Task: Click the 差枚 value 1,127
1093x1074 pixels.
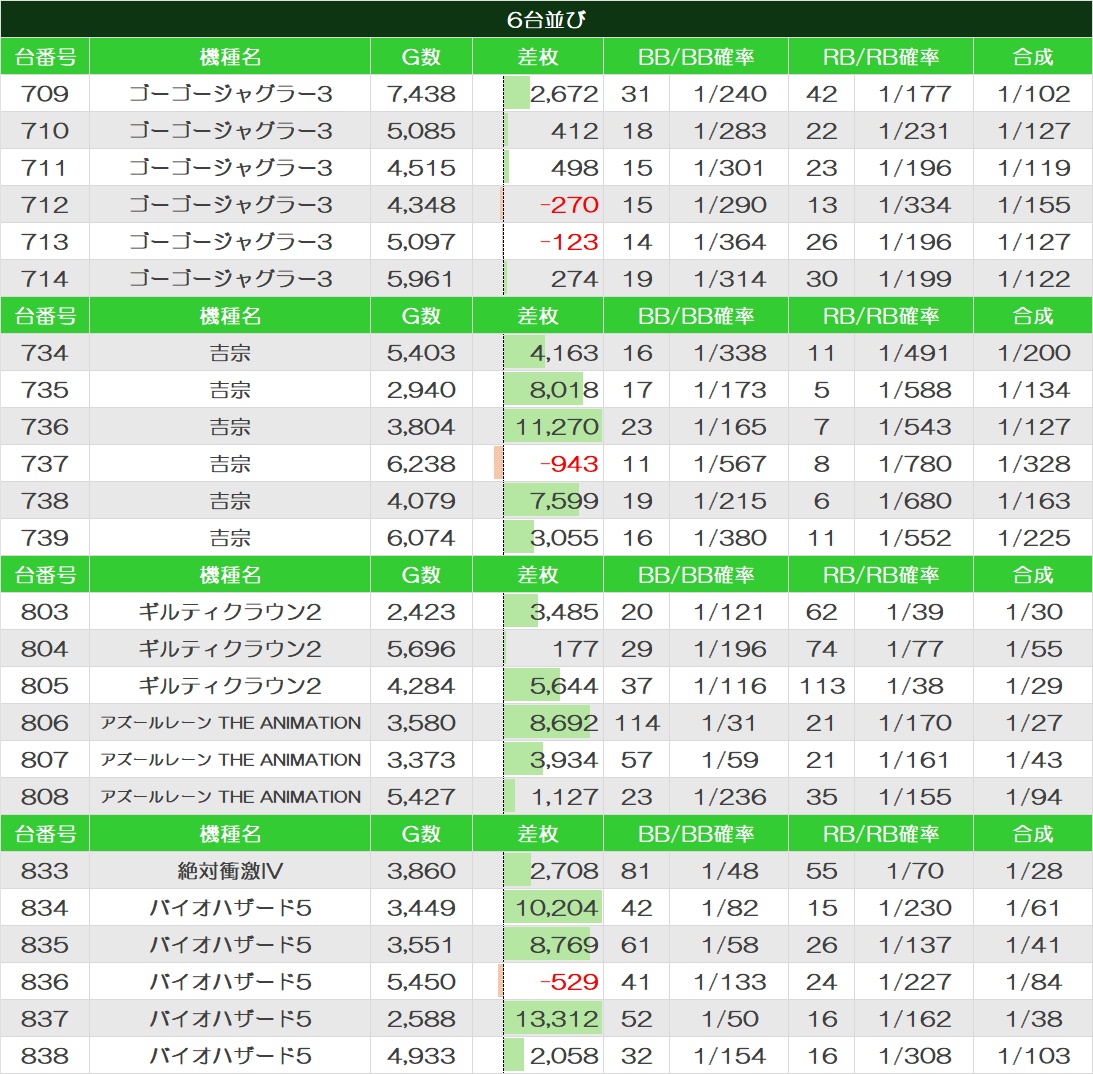Action: (x=565, y=796)
